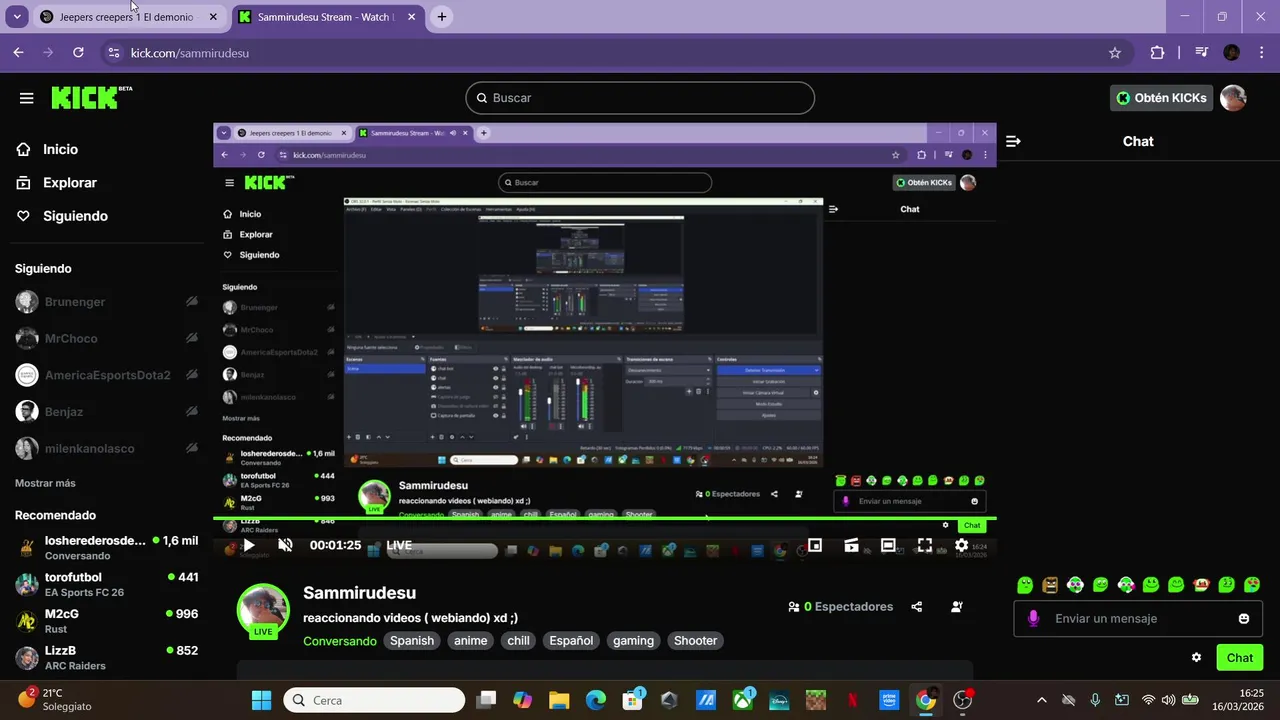Click the share stream icon
Image resolution: width=1280 pixels, height=720 pixels.
(917, 607)
